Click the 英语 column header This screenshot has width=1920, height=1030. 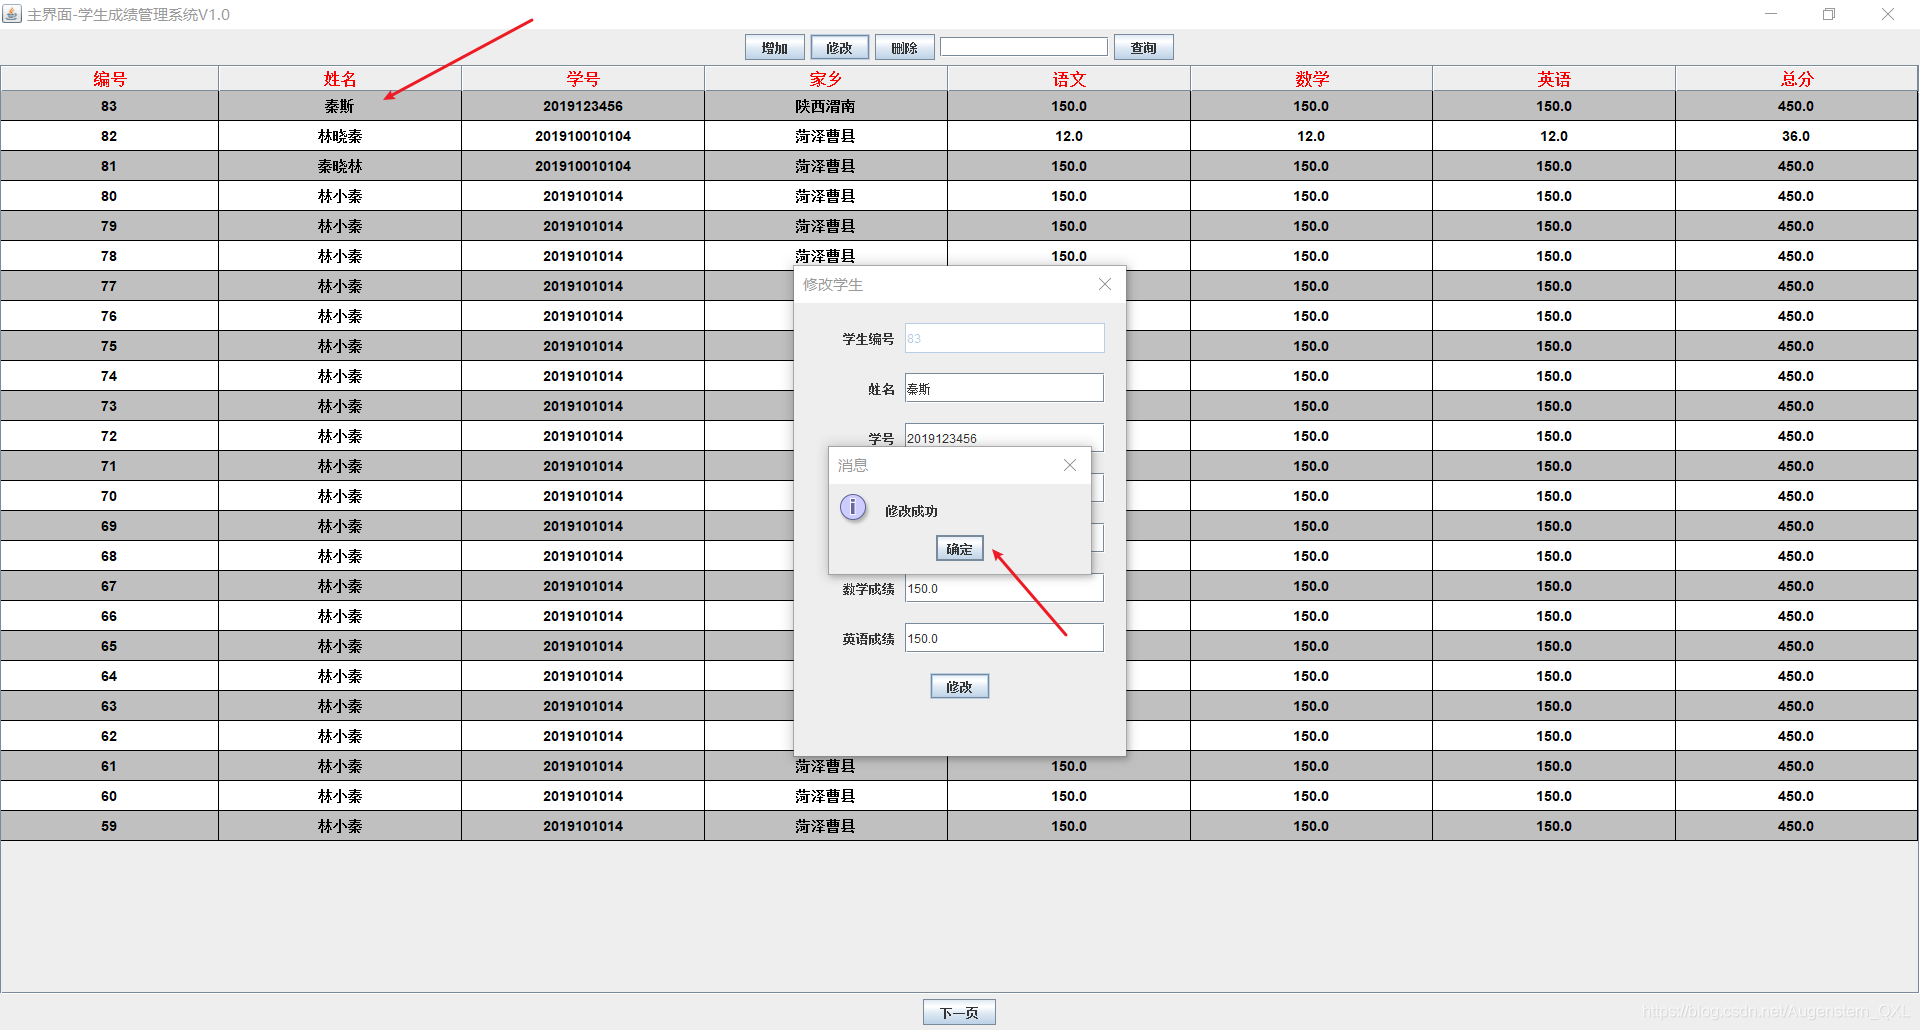[1554, 78]
